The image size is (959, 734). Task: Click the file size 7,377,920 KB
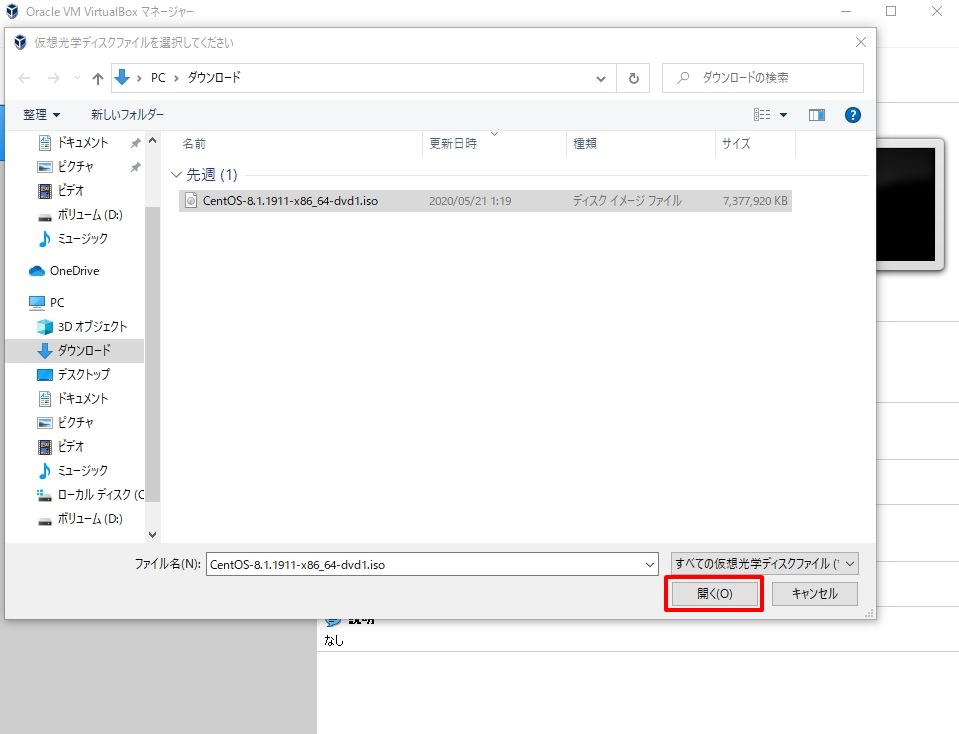[755, 201]
